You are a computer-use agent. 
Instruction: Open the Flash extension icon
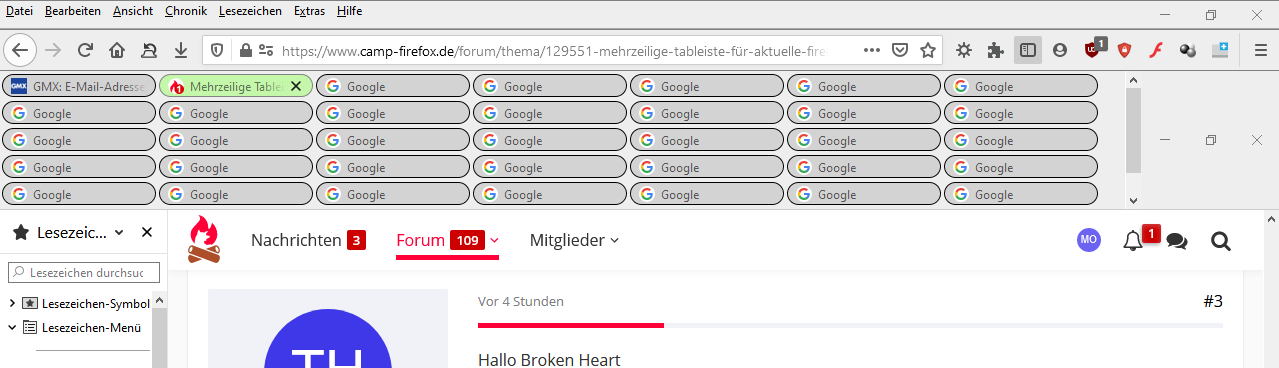coord(1153,50)
